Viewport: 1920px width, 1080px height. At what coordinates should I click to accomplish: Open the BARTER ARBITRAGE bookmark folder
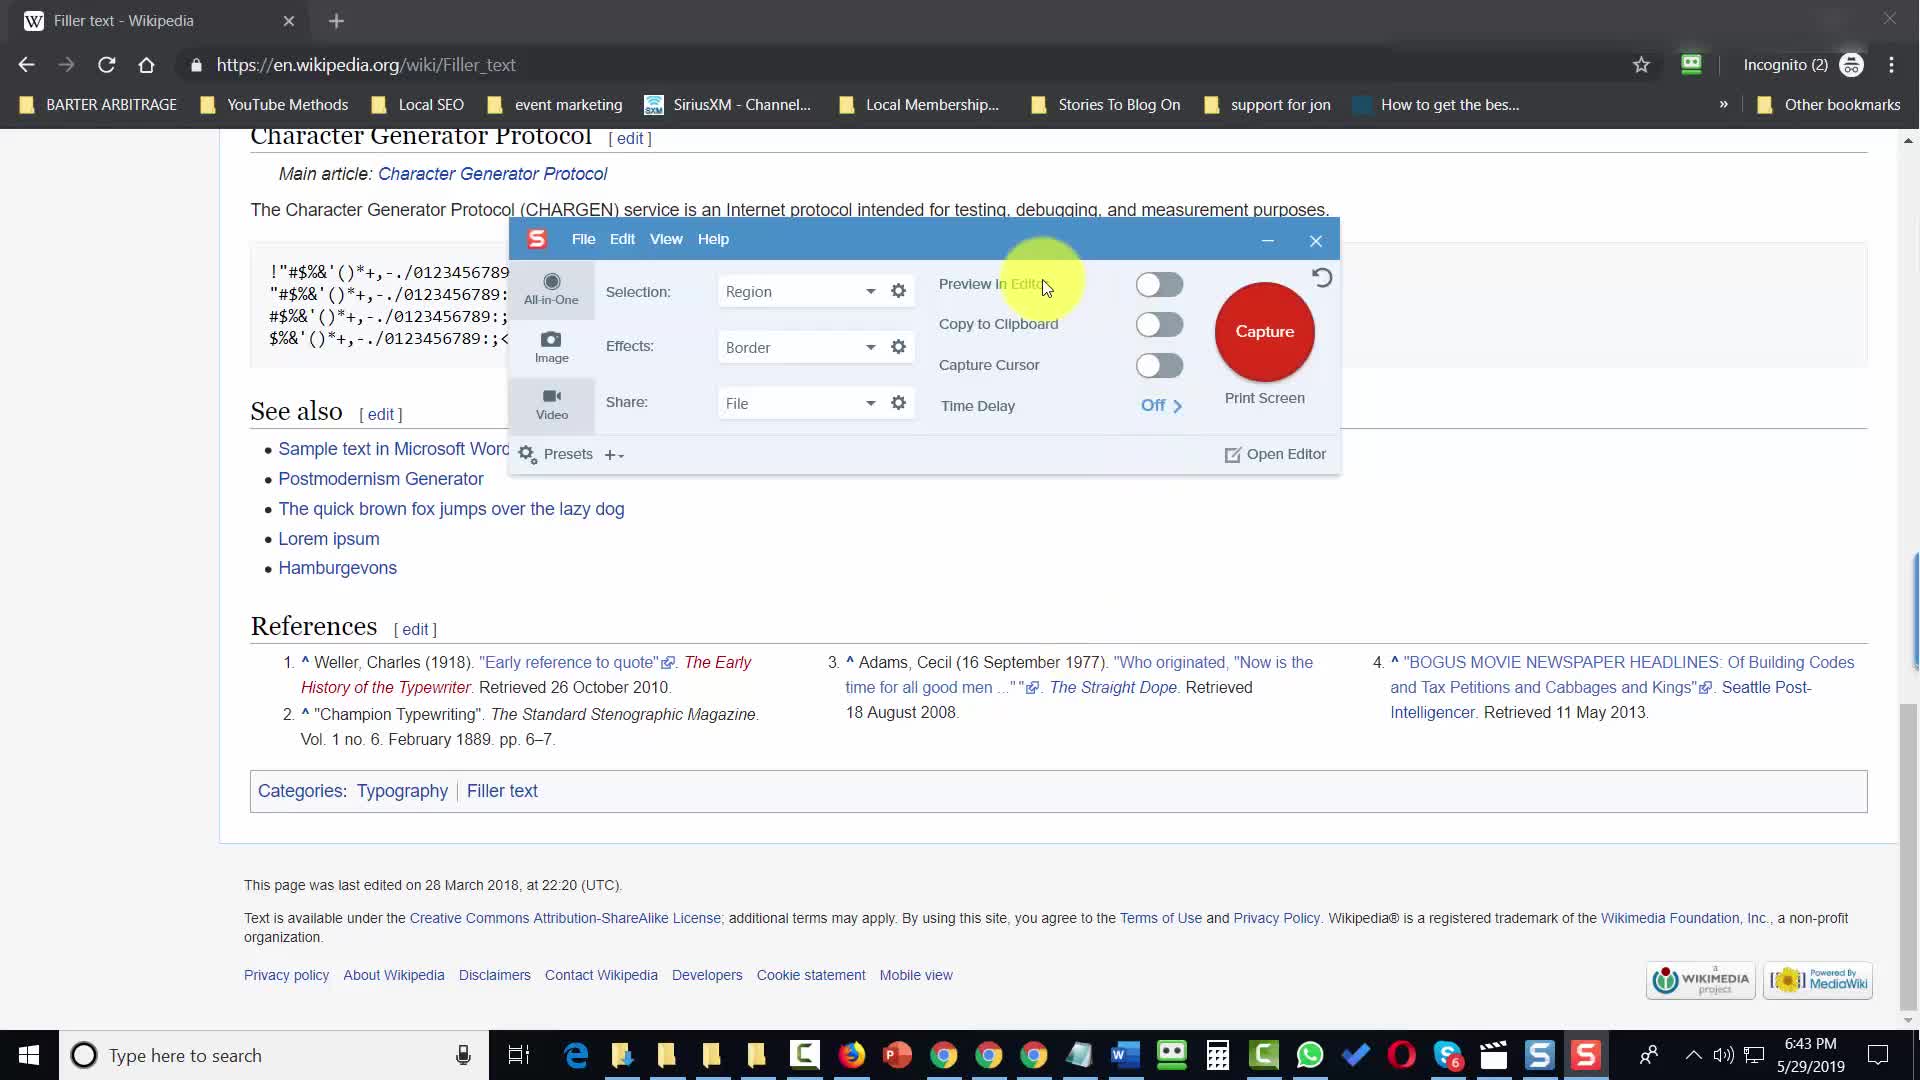(98, 104)
